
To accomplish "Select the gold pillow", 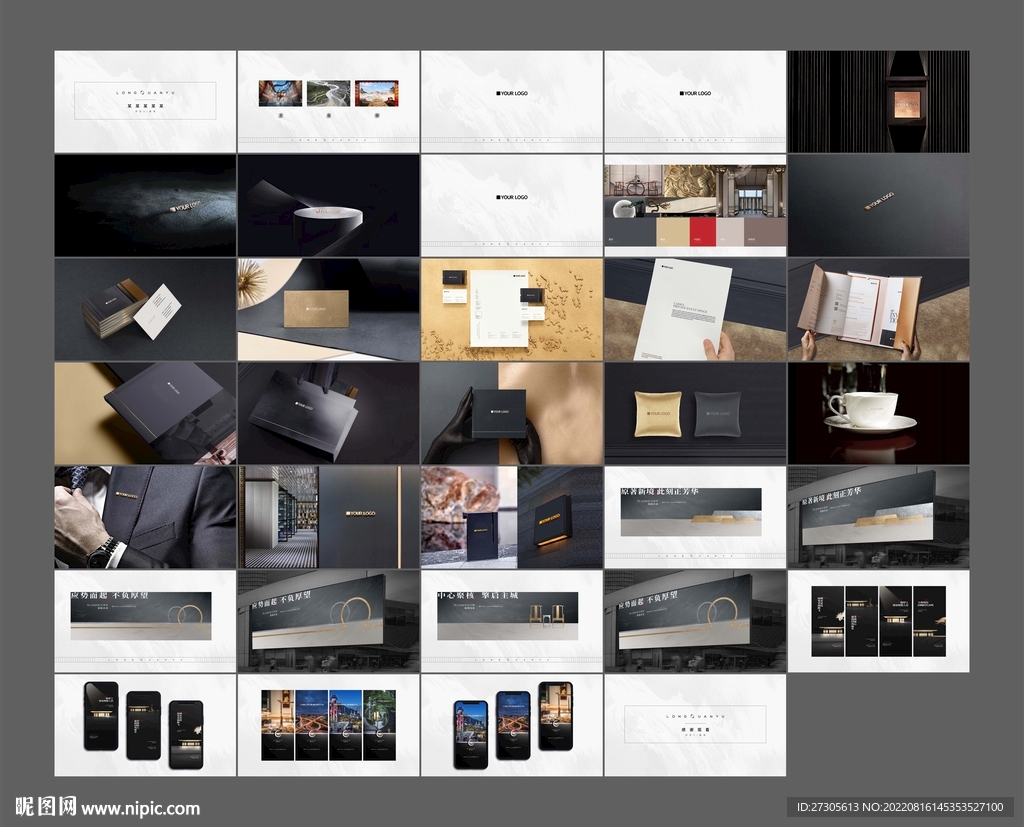I will [x=657, y=413].
